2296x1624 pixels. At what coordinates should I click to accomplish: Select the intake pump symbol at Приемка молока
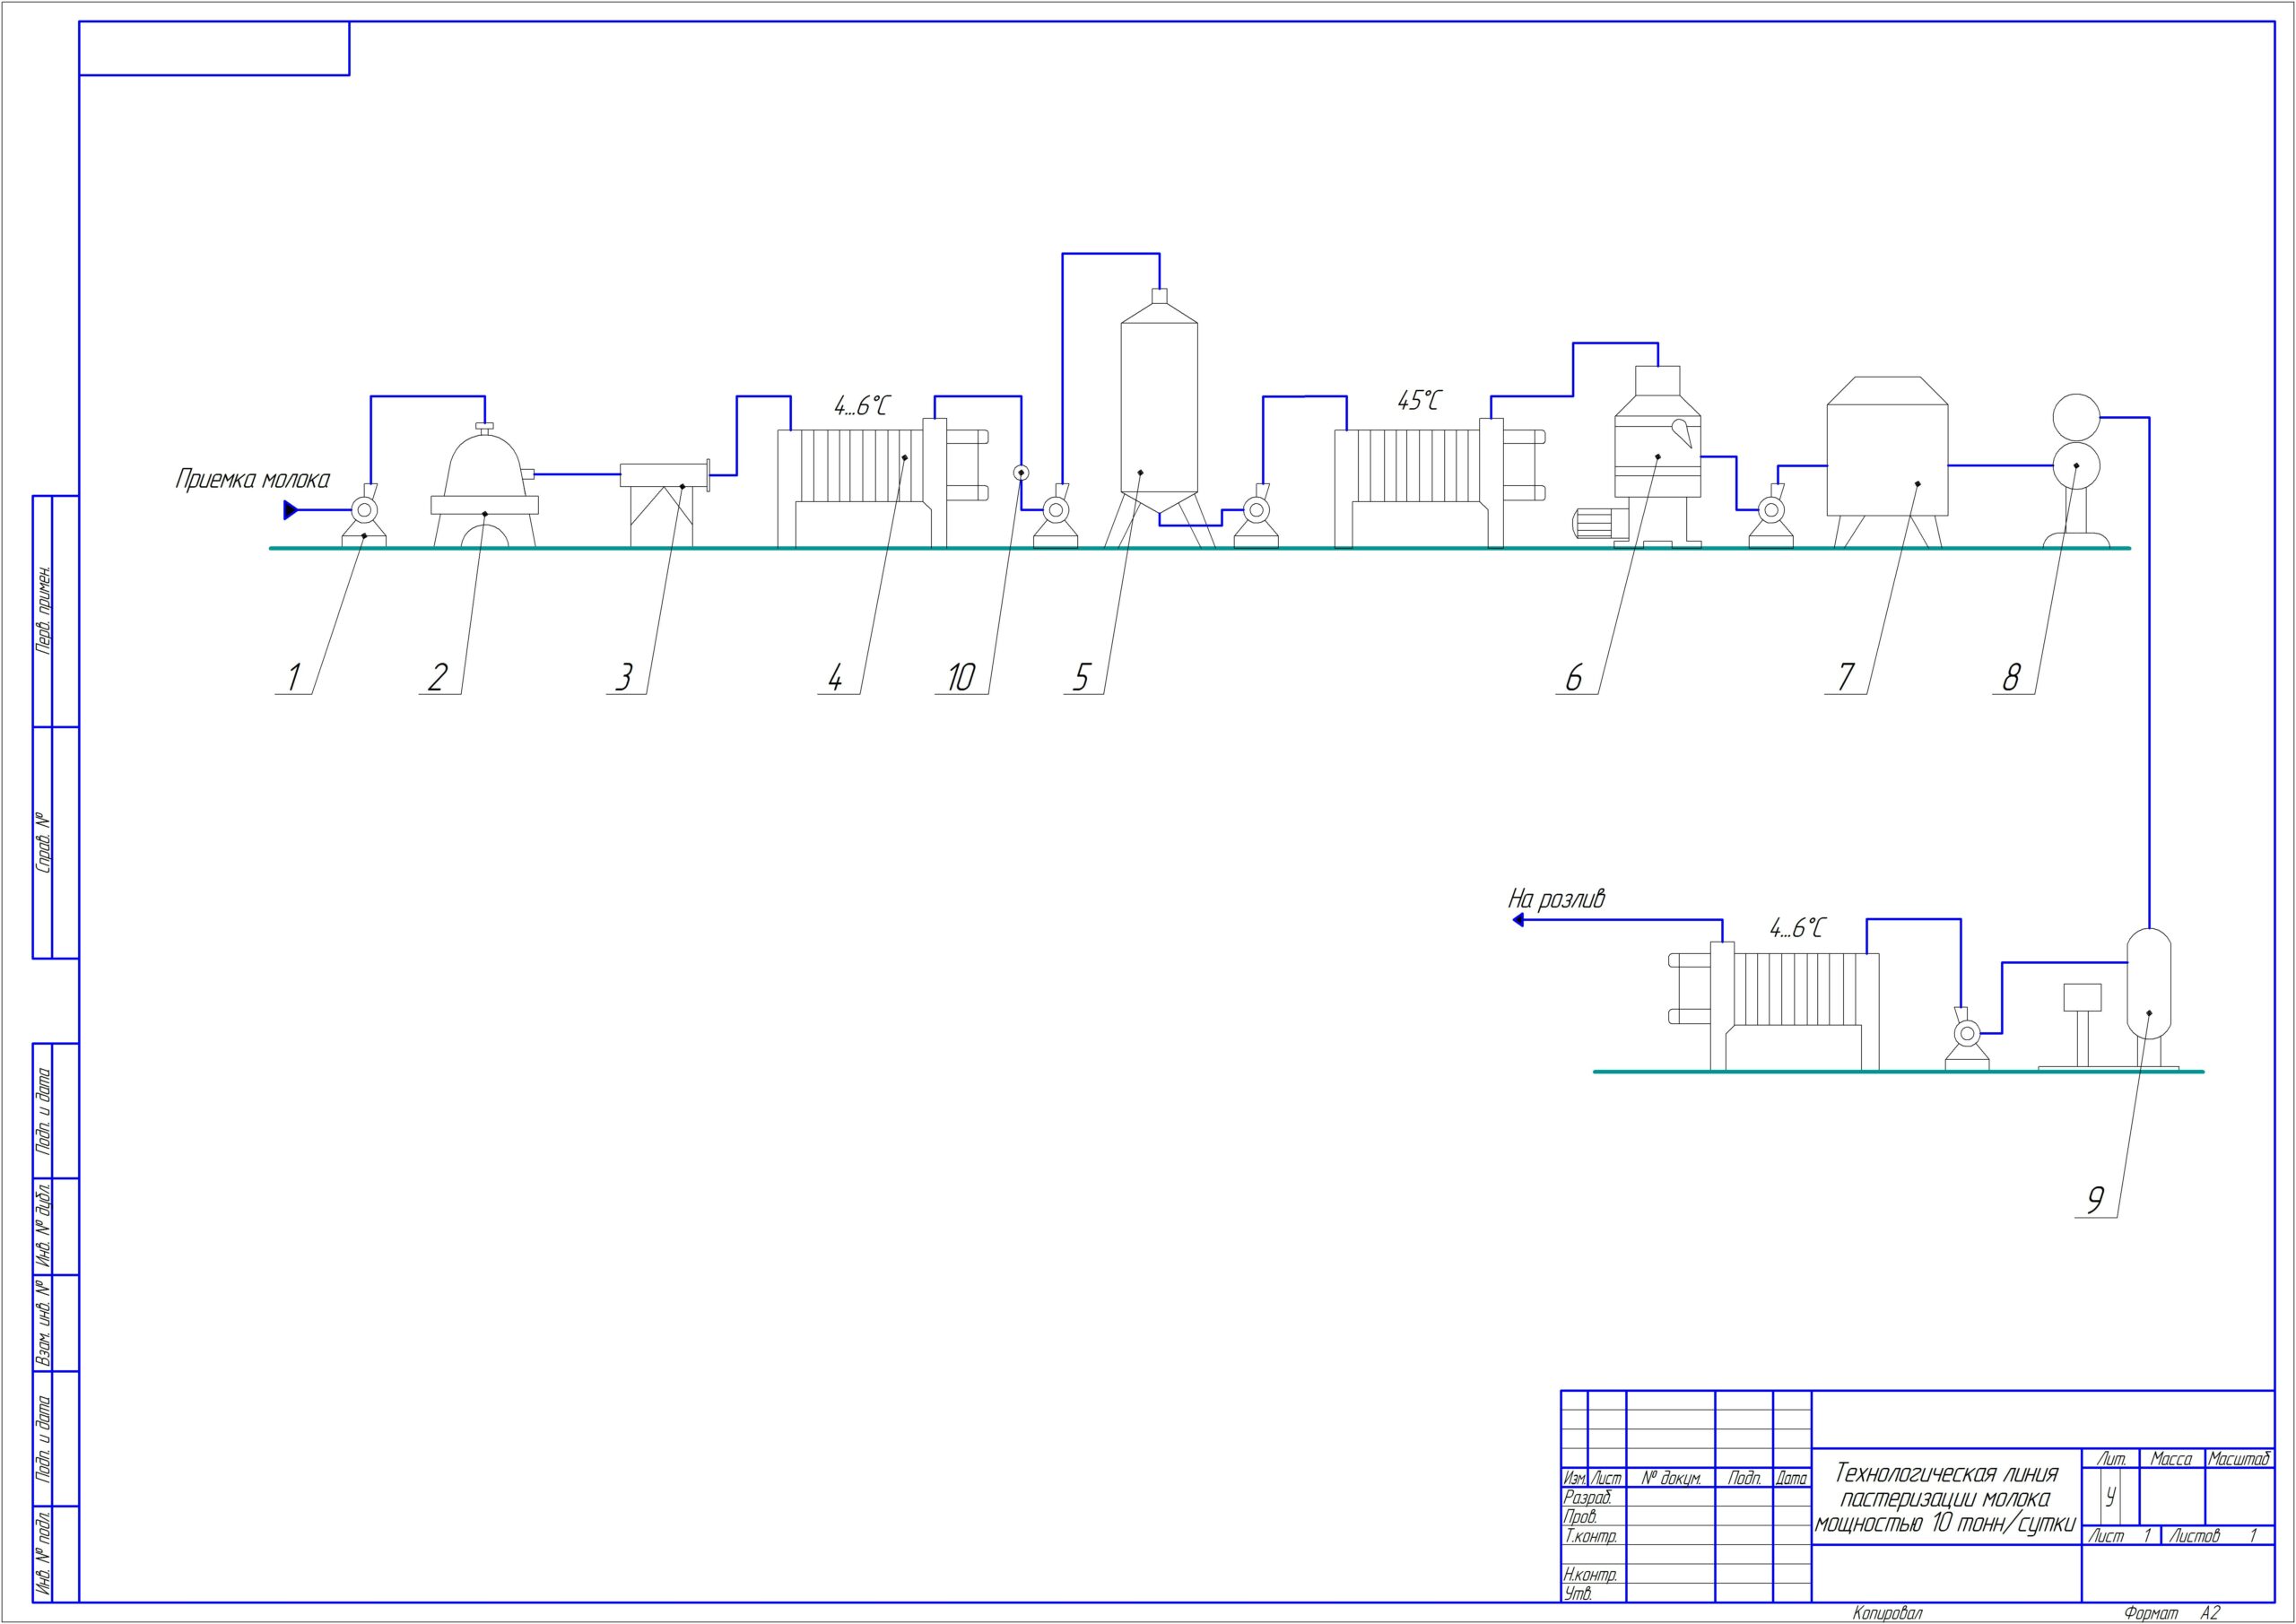click(364, 515)
